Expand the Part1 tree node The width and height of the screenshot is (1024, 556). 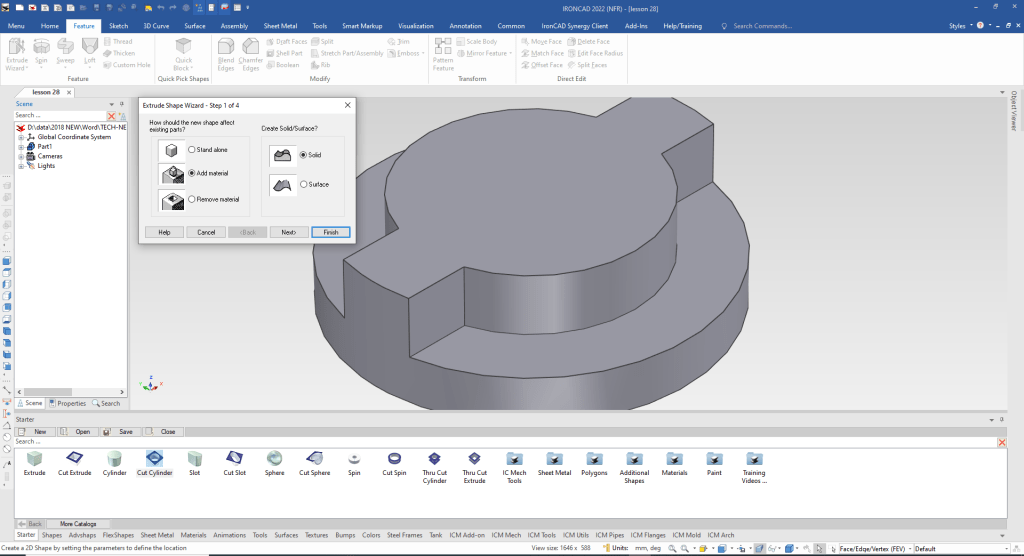click(20, 146)
